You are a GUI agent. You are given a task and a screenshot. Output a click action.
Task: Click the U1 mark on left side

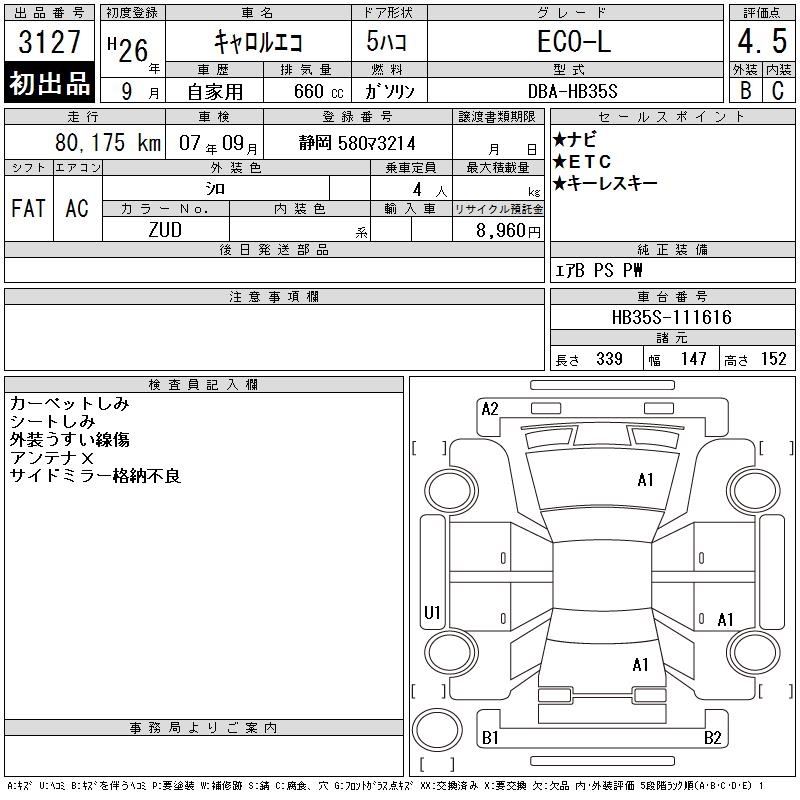[x=432, y=612]
